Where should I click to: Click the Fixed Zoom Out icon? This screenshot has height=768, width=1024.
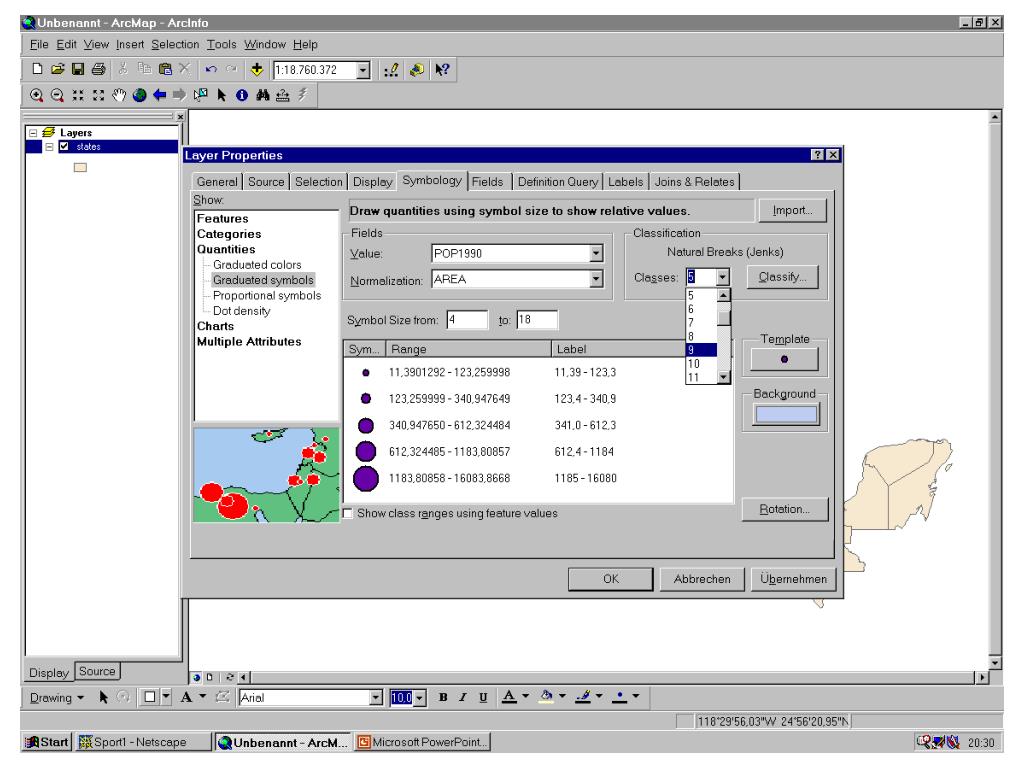point(99,95)
